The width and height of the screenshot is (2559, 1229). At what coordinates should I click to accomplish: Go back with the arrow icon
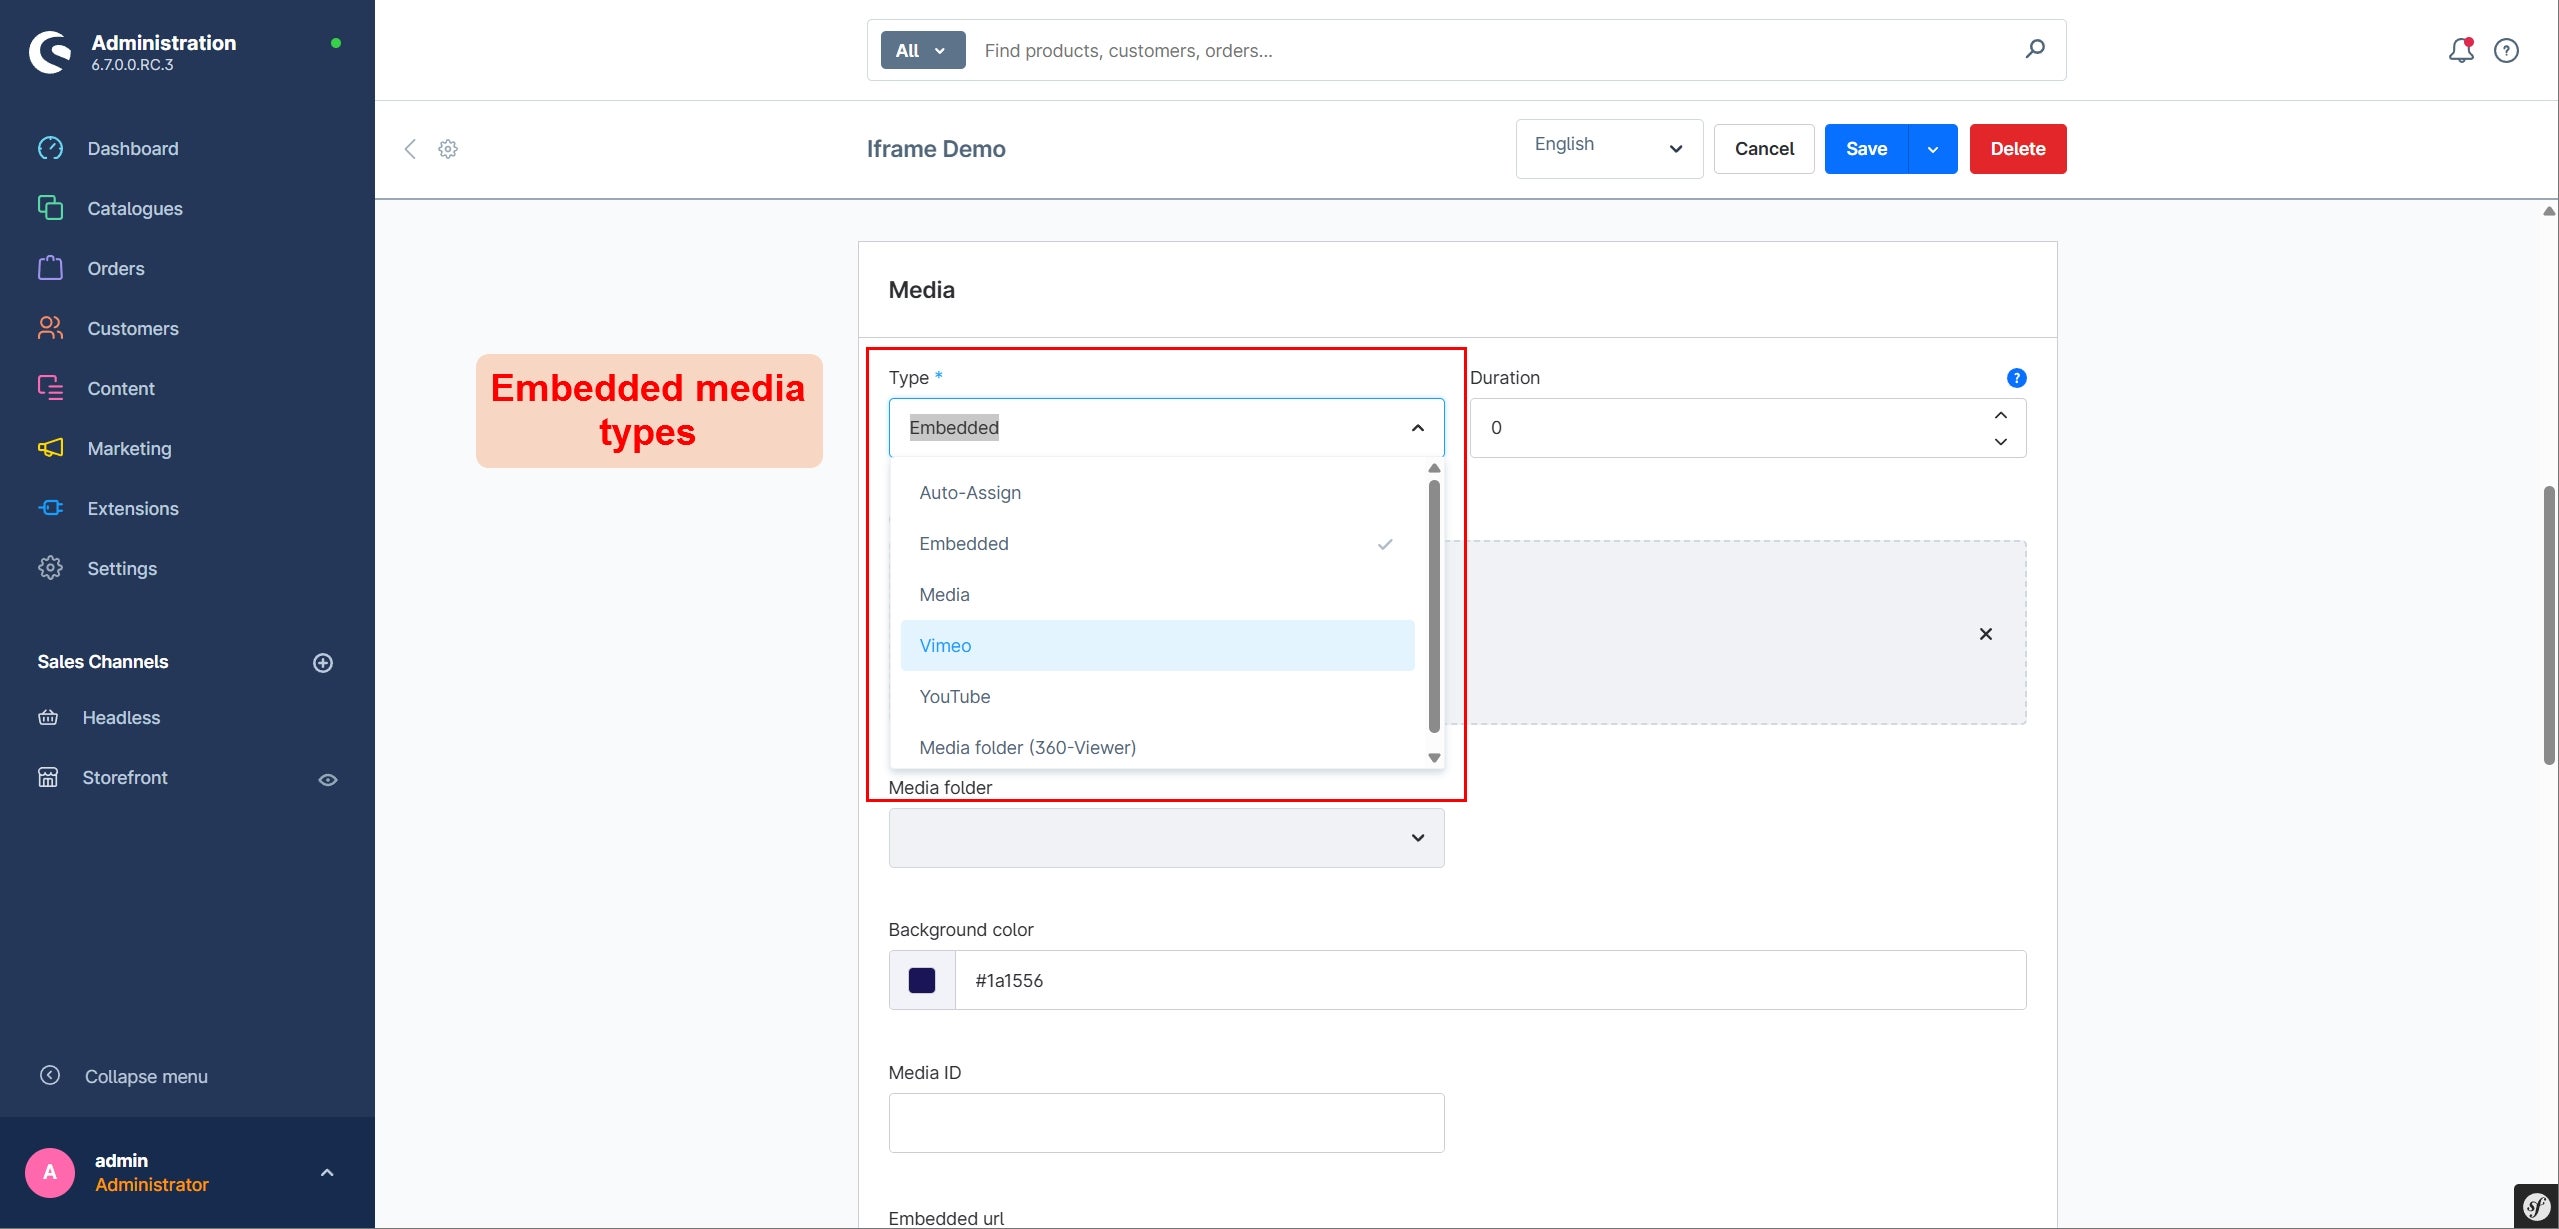(410, 148)
